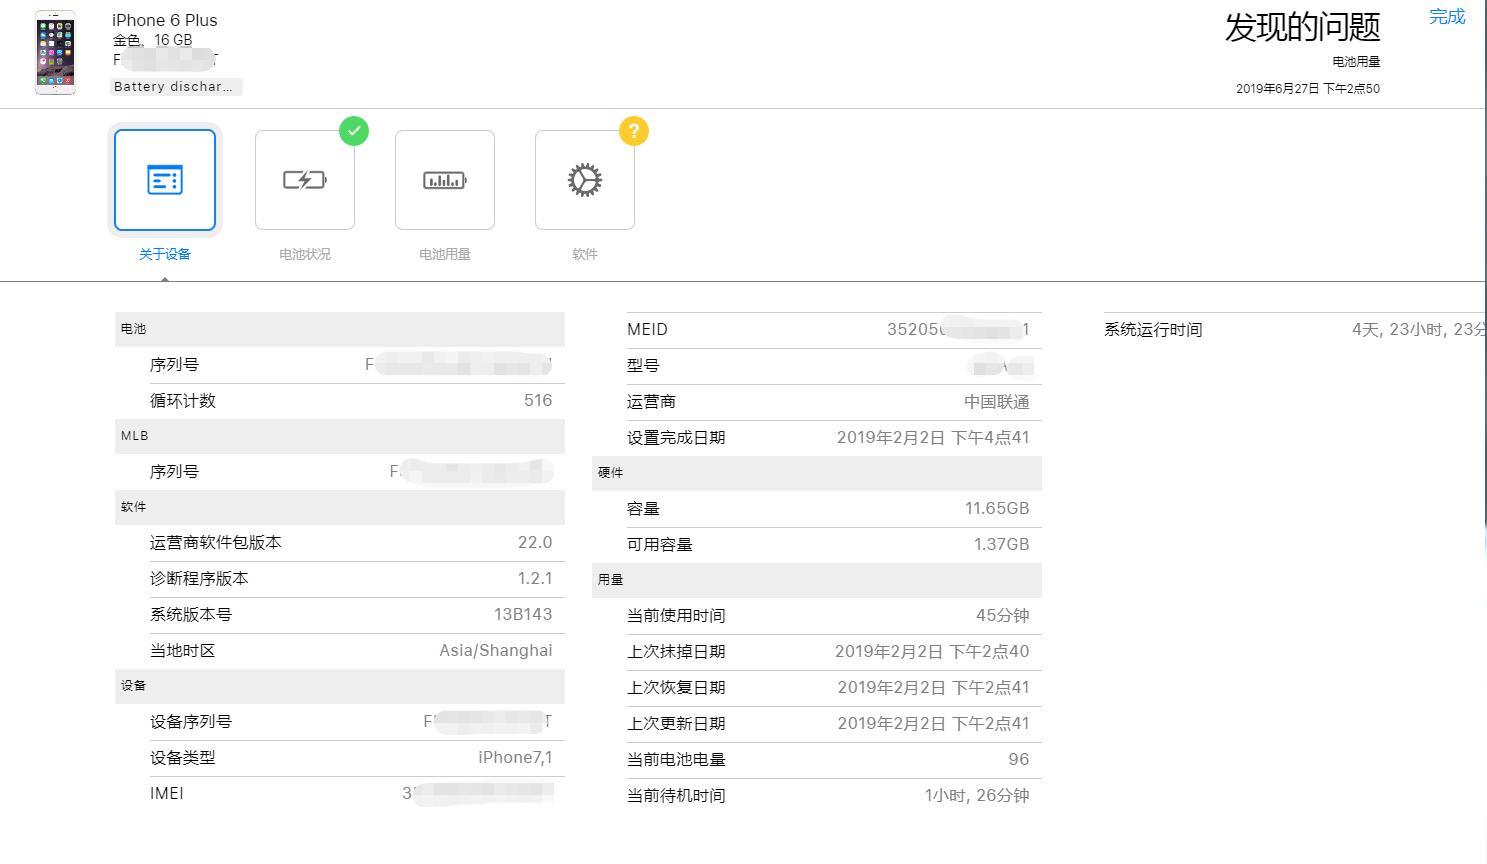Switch to the 电池用量 tab
Image resolution: width=1487 pixels, height=864 pixels.
[444, 253]
